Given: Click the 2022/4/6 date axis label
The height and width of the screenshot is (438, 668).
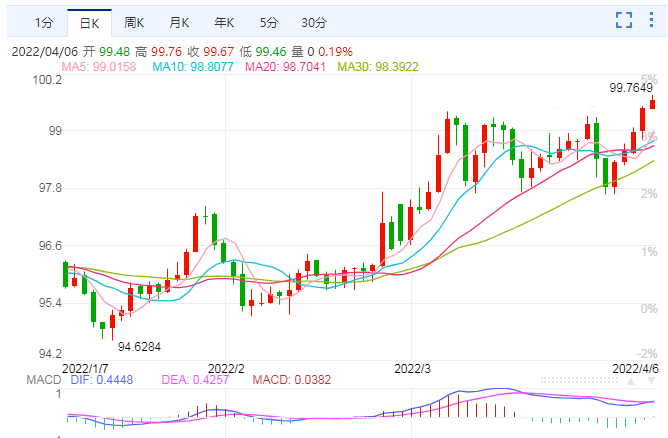Looking at the screenshot, I should click(x=635, y=369).
